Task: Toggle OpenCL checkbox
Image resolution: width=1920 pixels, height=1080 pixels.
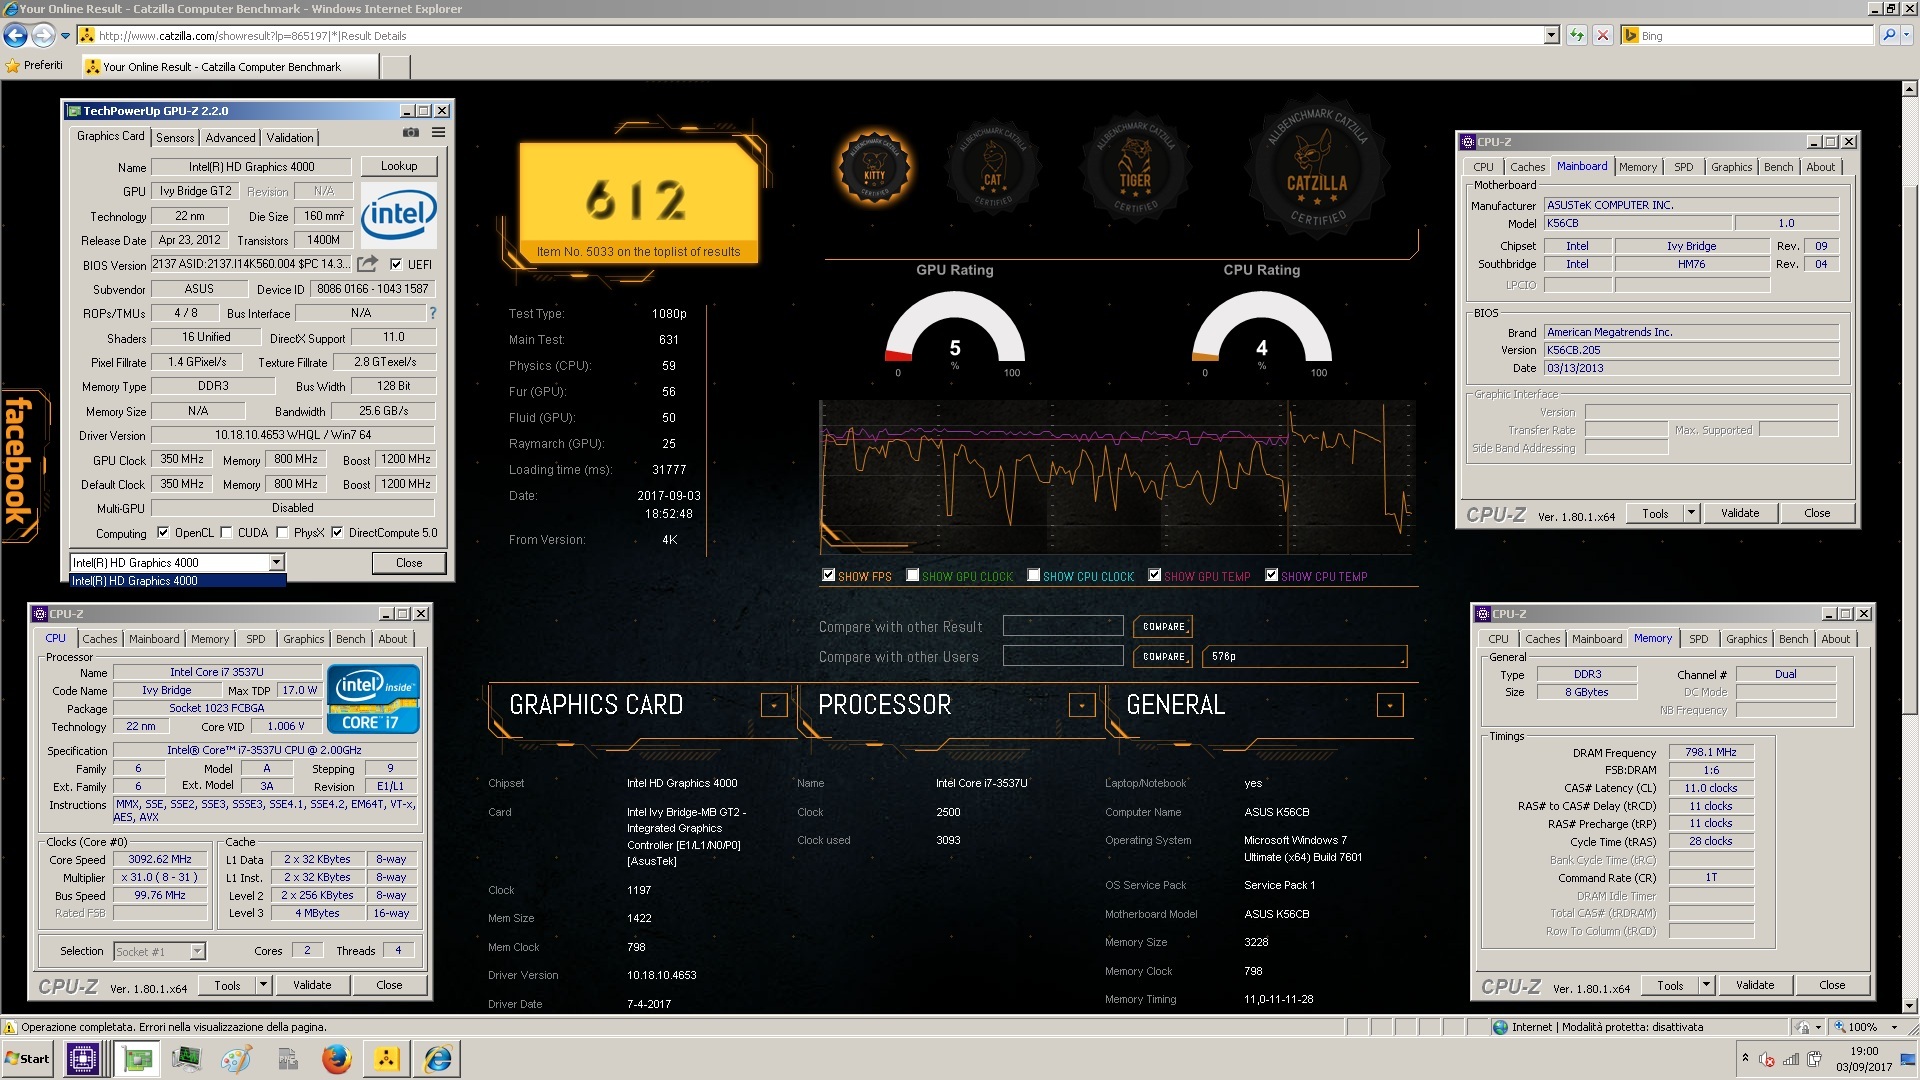Action: (x=163, y=533)
